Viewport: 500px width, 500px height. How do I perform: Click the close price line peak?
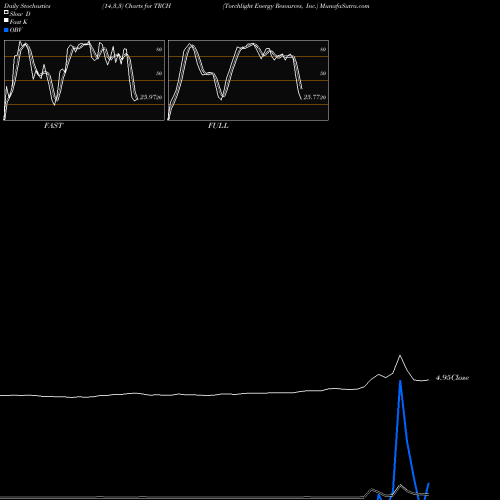point(400,356)
